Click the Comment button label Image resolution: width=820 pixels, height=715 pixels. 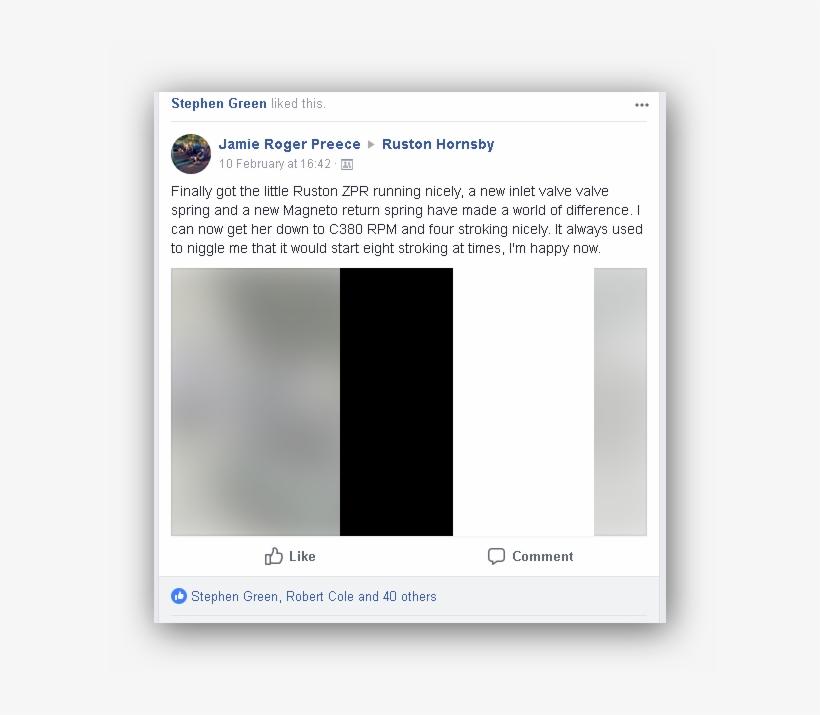click(x=542, y=557)
